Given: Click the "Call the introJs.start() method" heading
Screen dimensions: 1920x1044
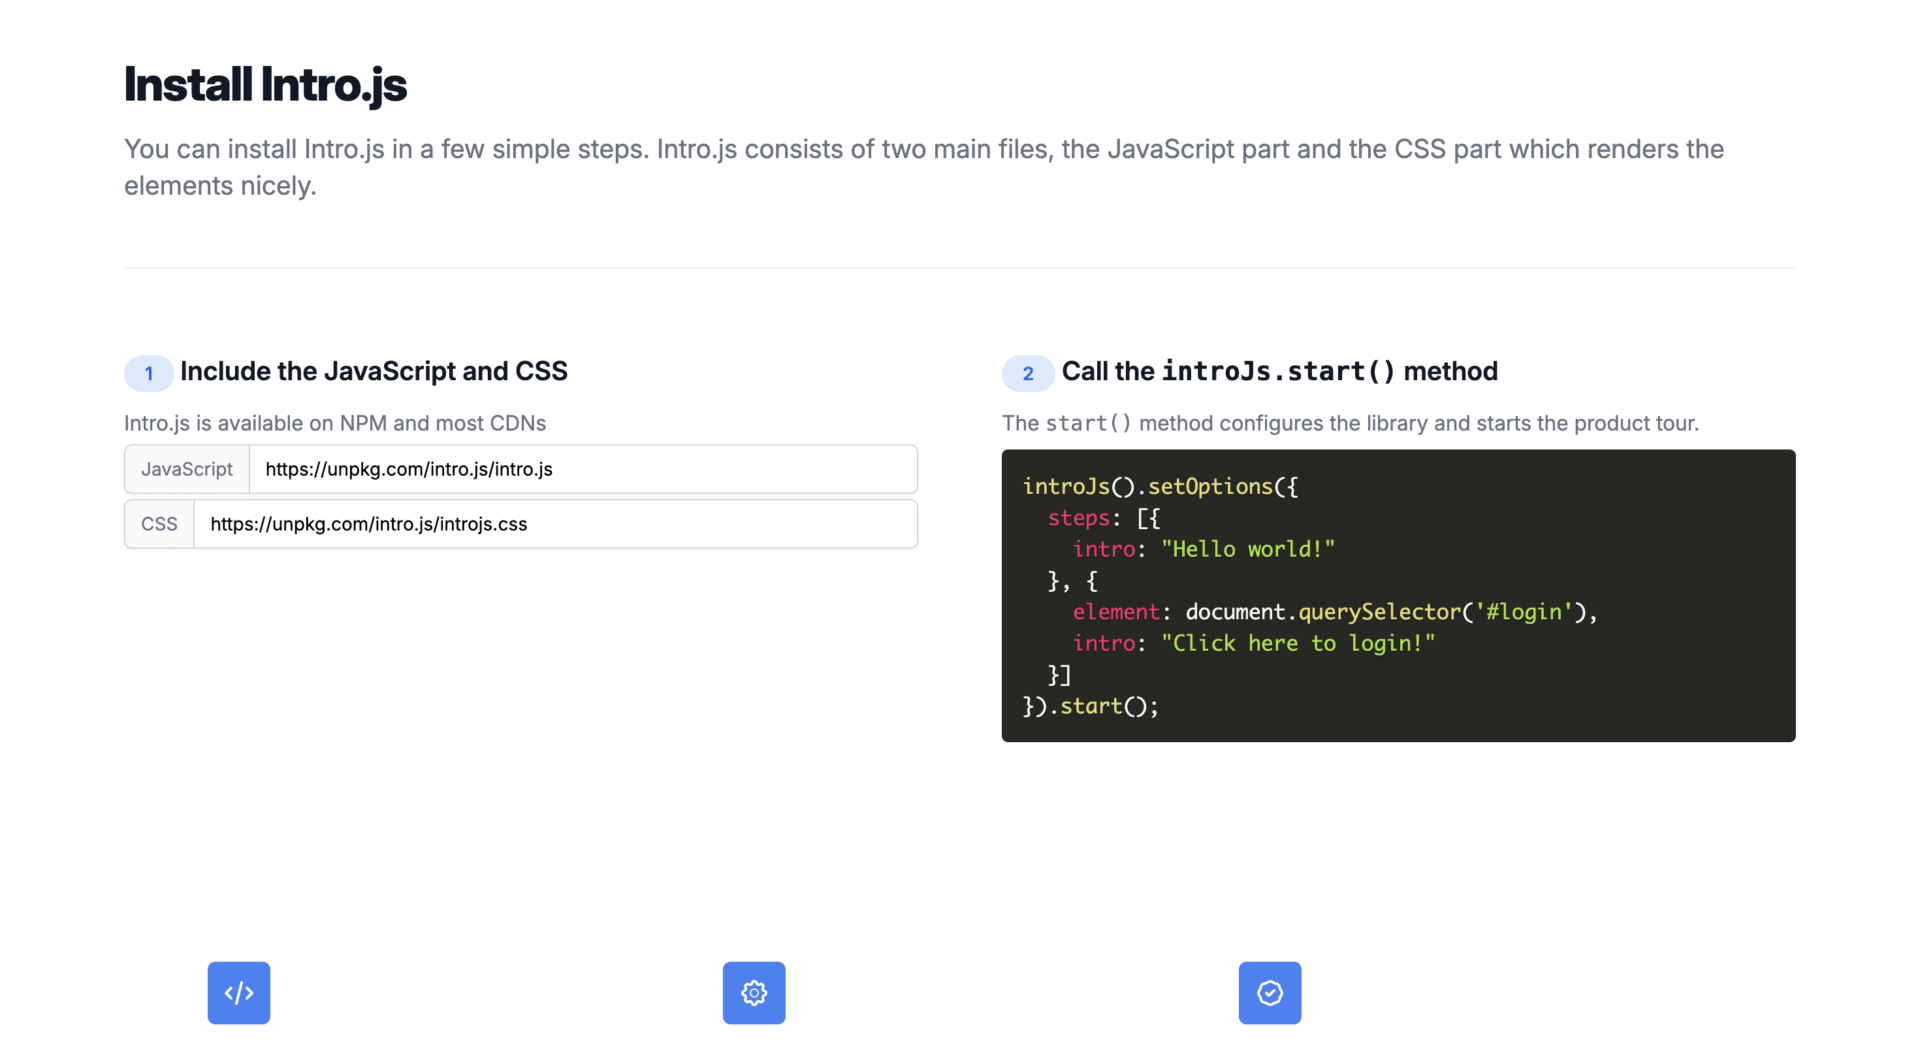Looking at the screenshot, I should 1279,371.
